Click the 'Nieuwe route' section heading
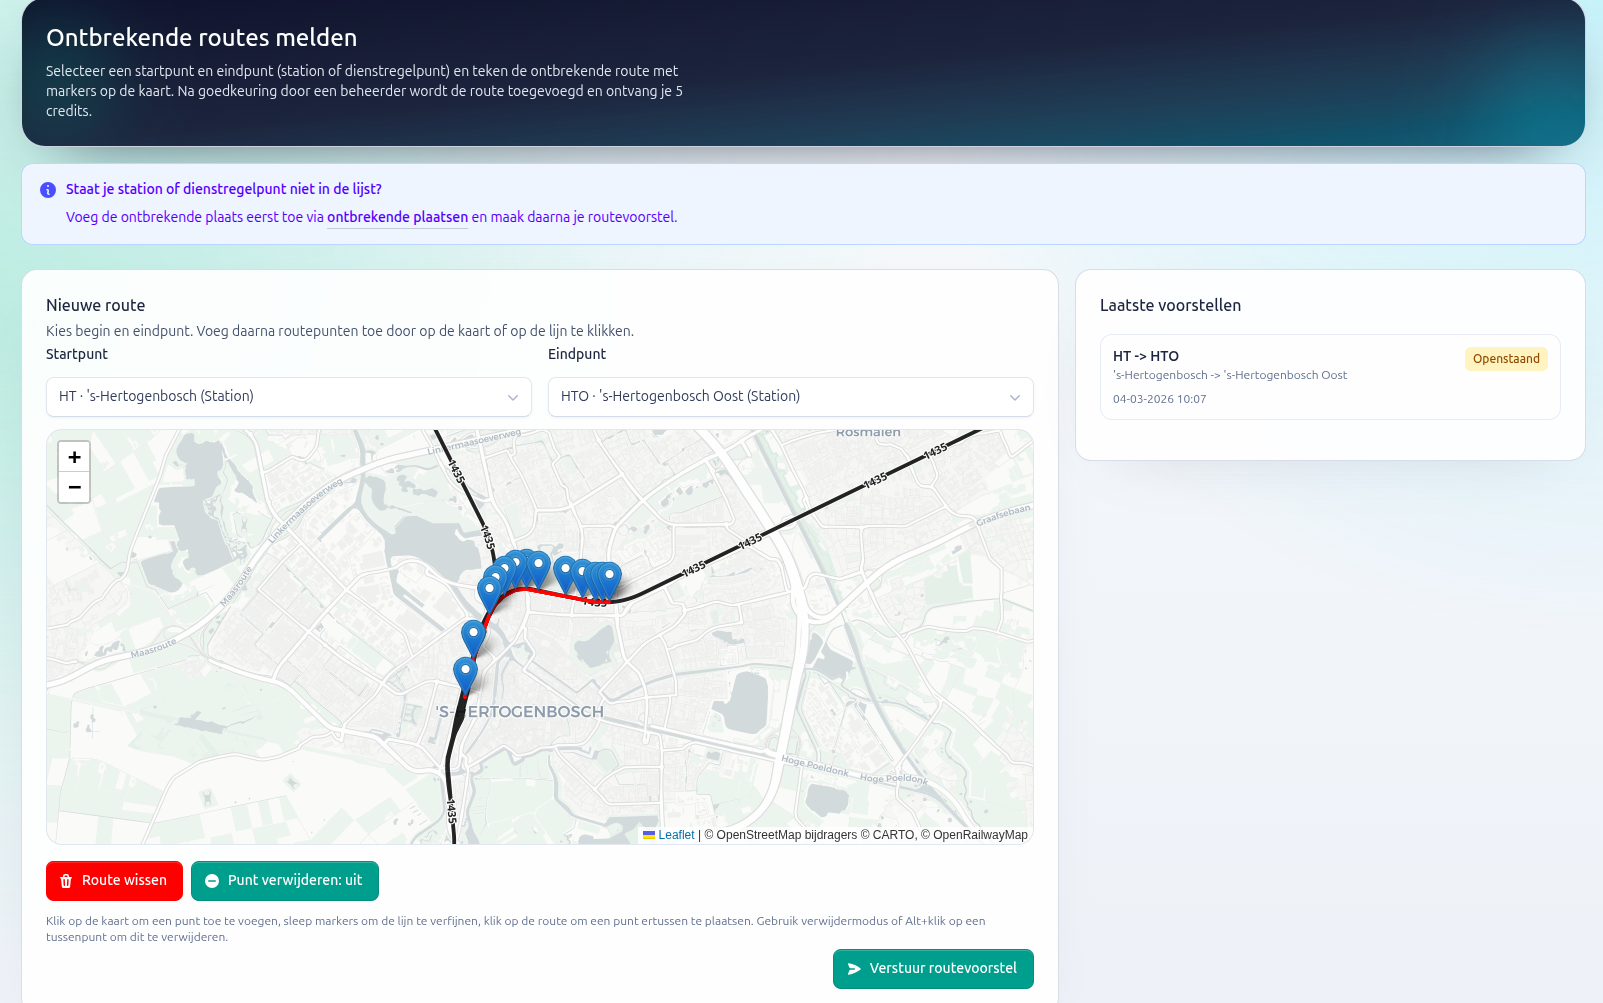 point(96,305)
